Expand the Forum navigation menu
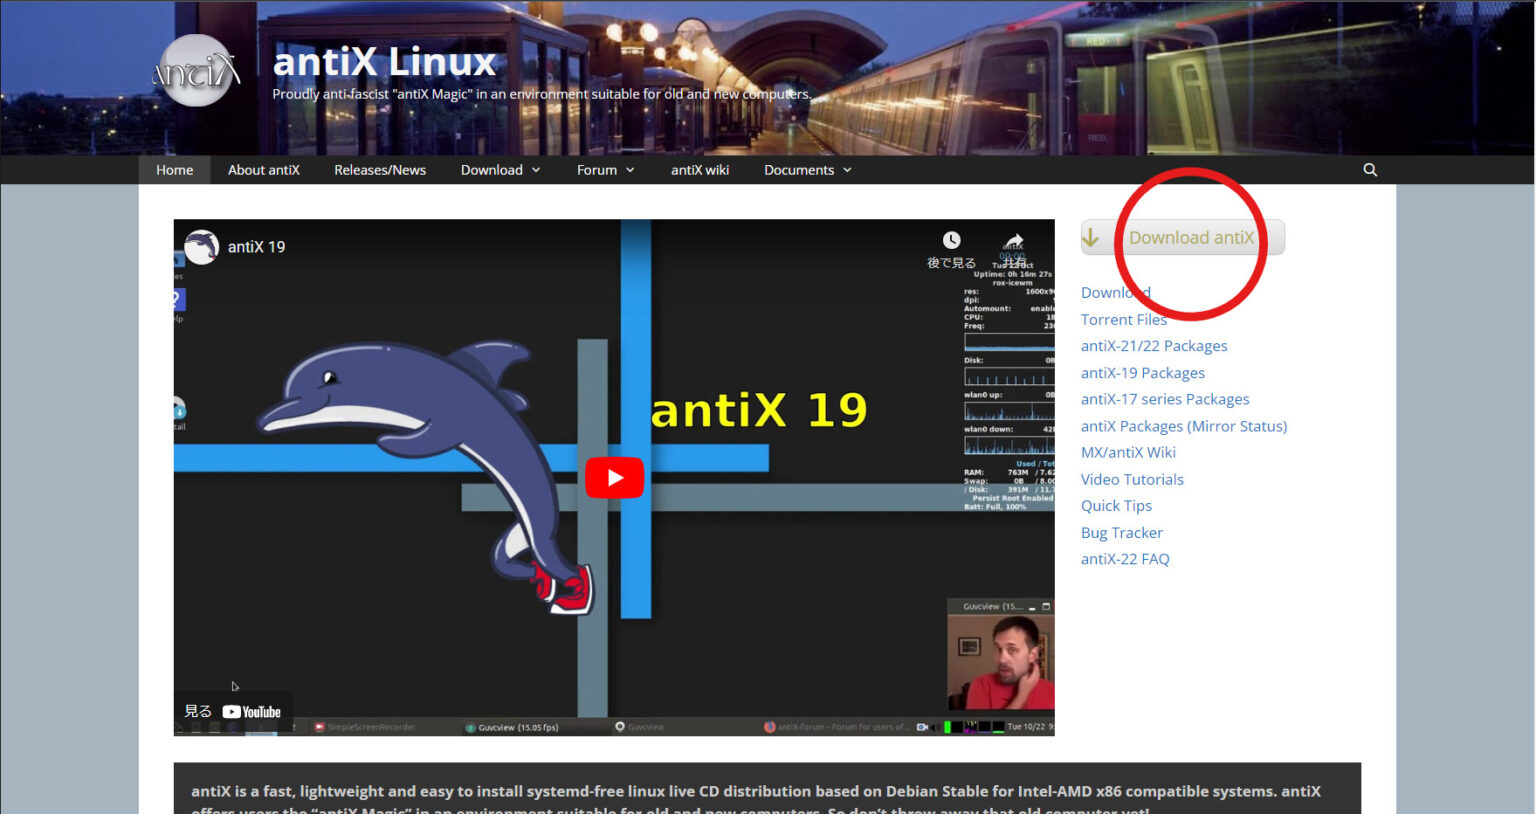The height and width of the screenshot is (814, 1536). (x=604, y=169)
